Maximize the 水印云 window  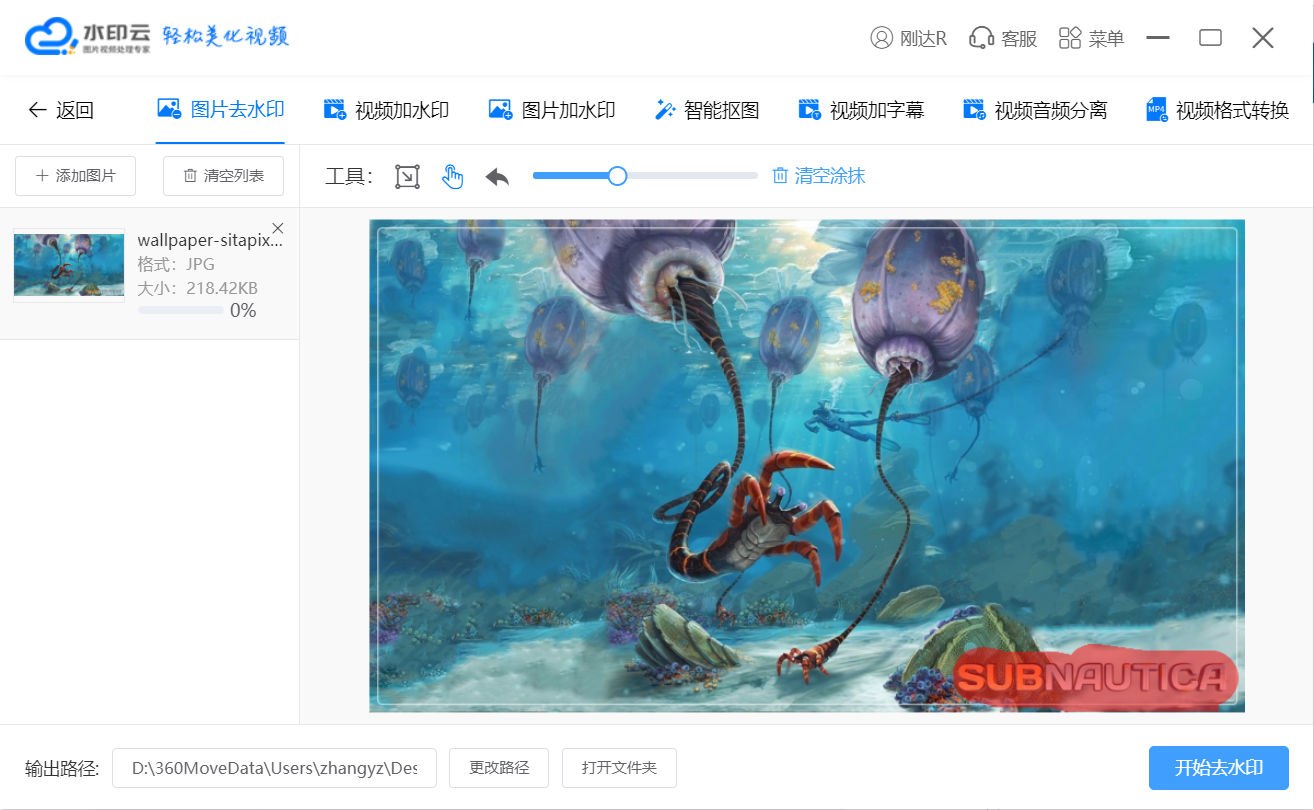point(1210,38)
